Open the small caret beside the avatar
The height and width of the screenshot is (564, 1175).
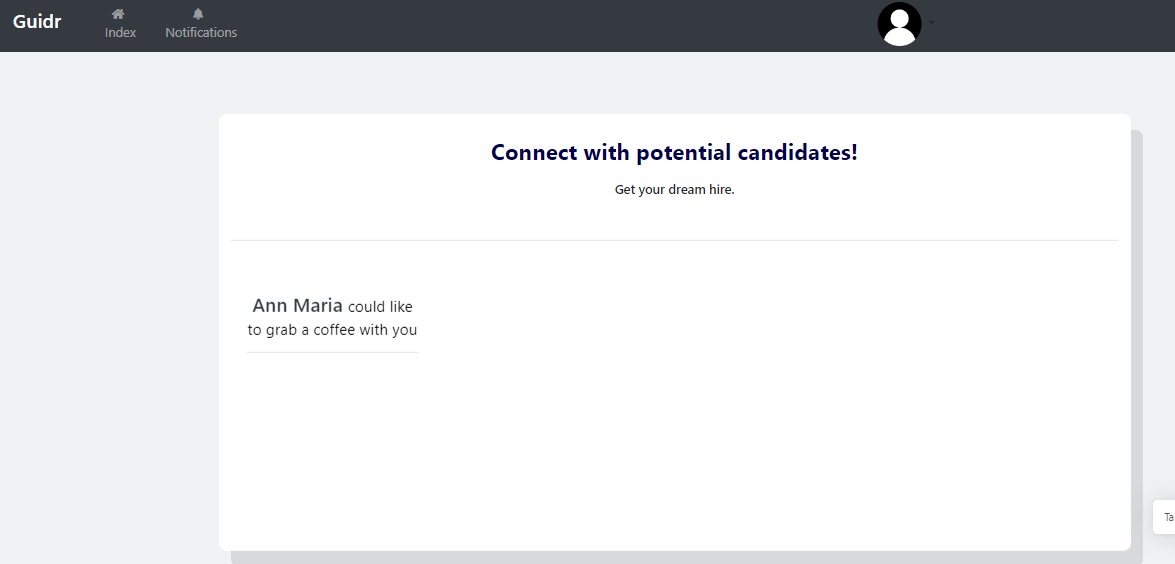tap(931, 21)
